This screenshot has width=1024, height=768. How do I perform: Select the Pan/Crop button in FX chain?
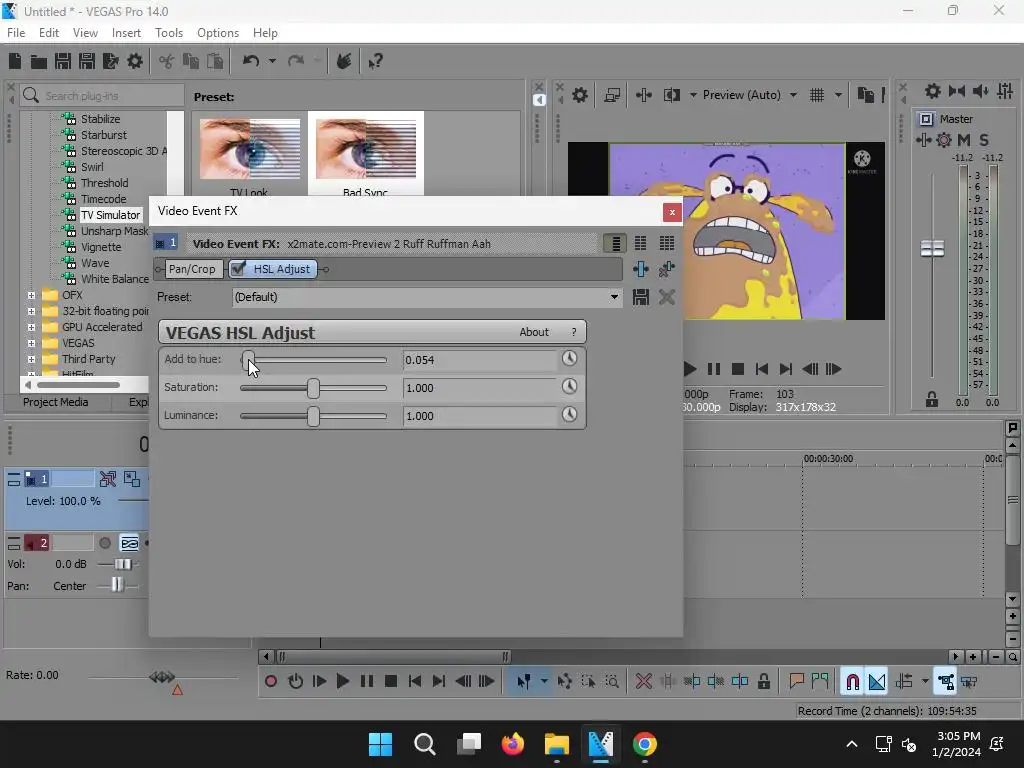coord(191,269)
